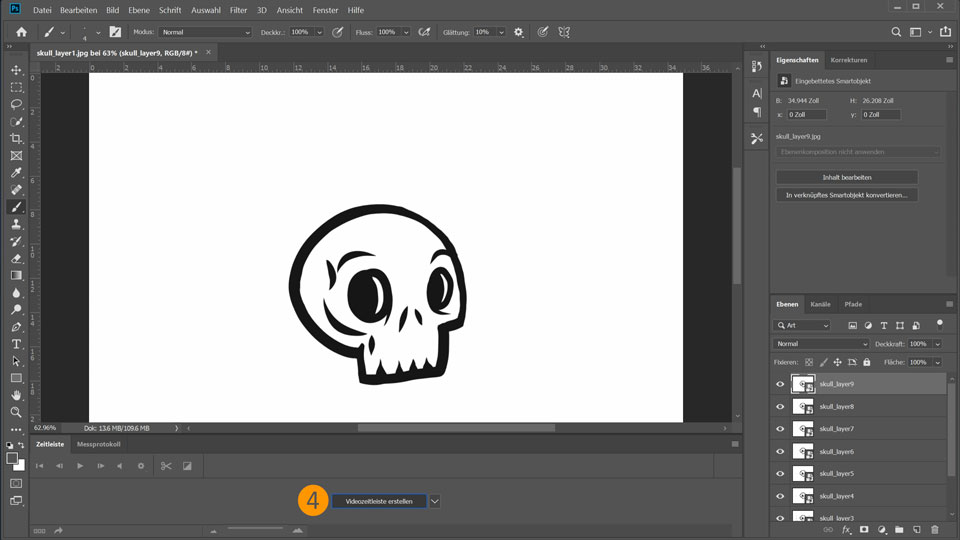Choose the Eraser tool

[x=16, y=258]
